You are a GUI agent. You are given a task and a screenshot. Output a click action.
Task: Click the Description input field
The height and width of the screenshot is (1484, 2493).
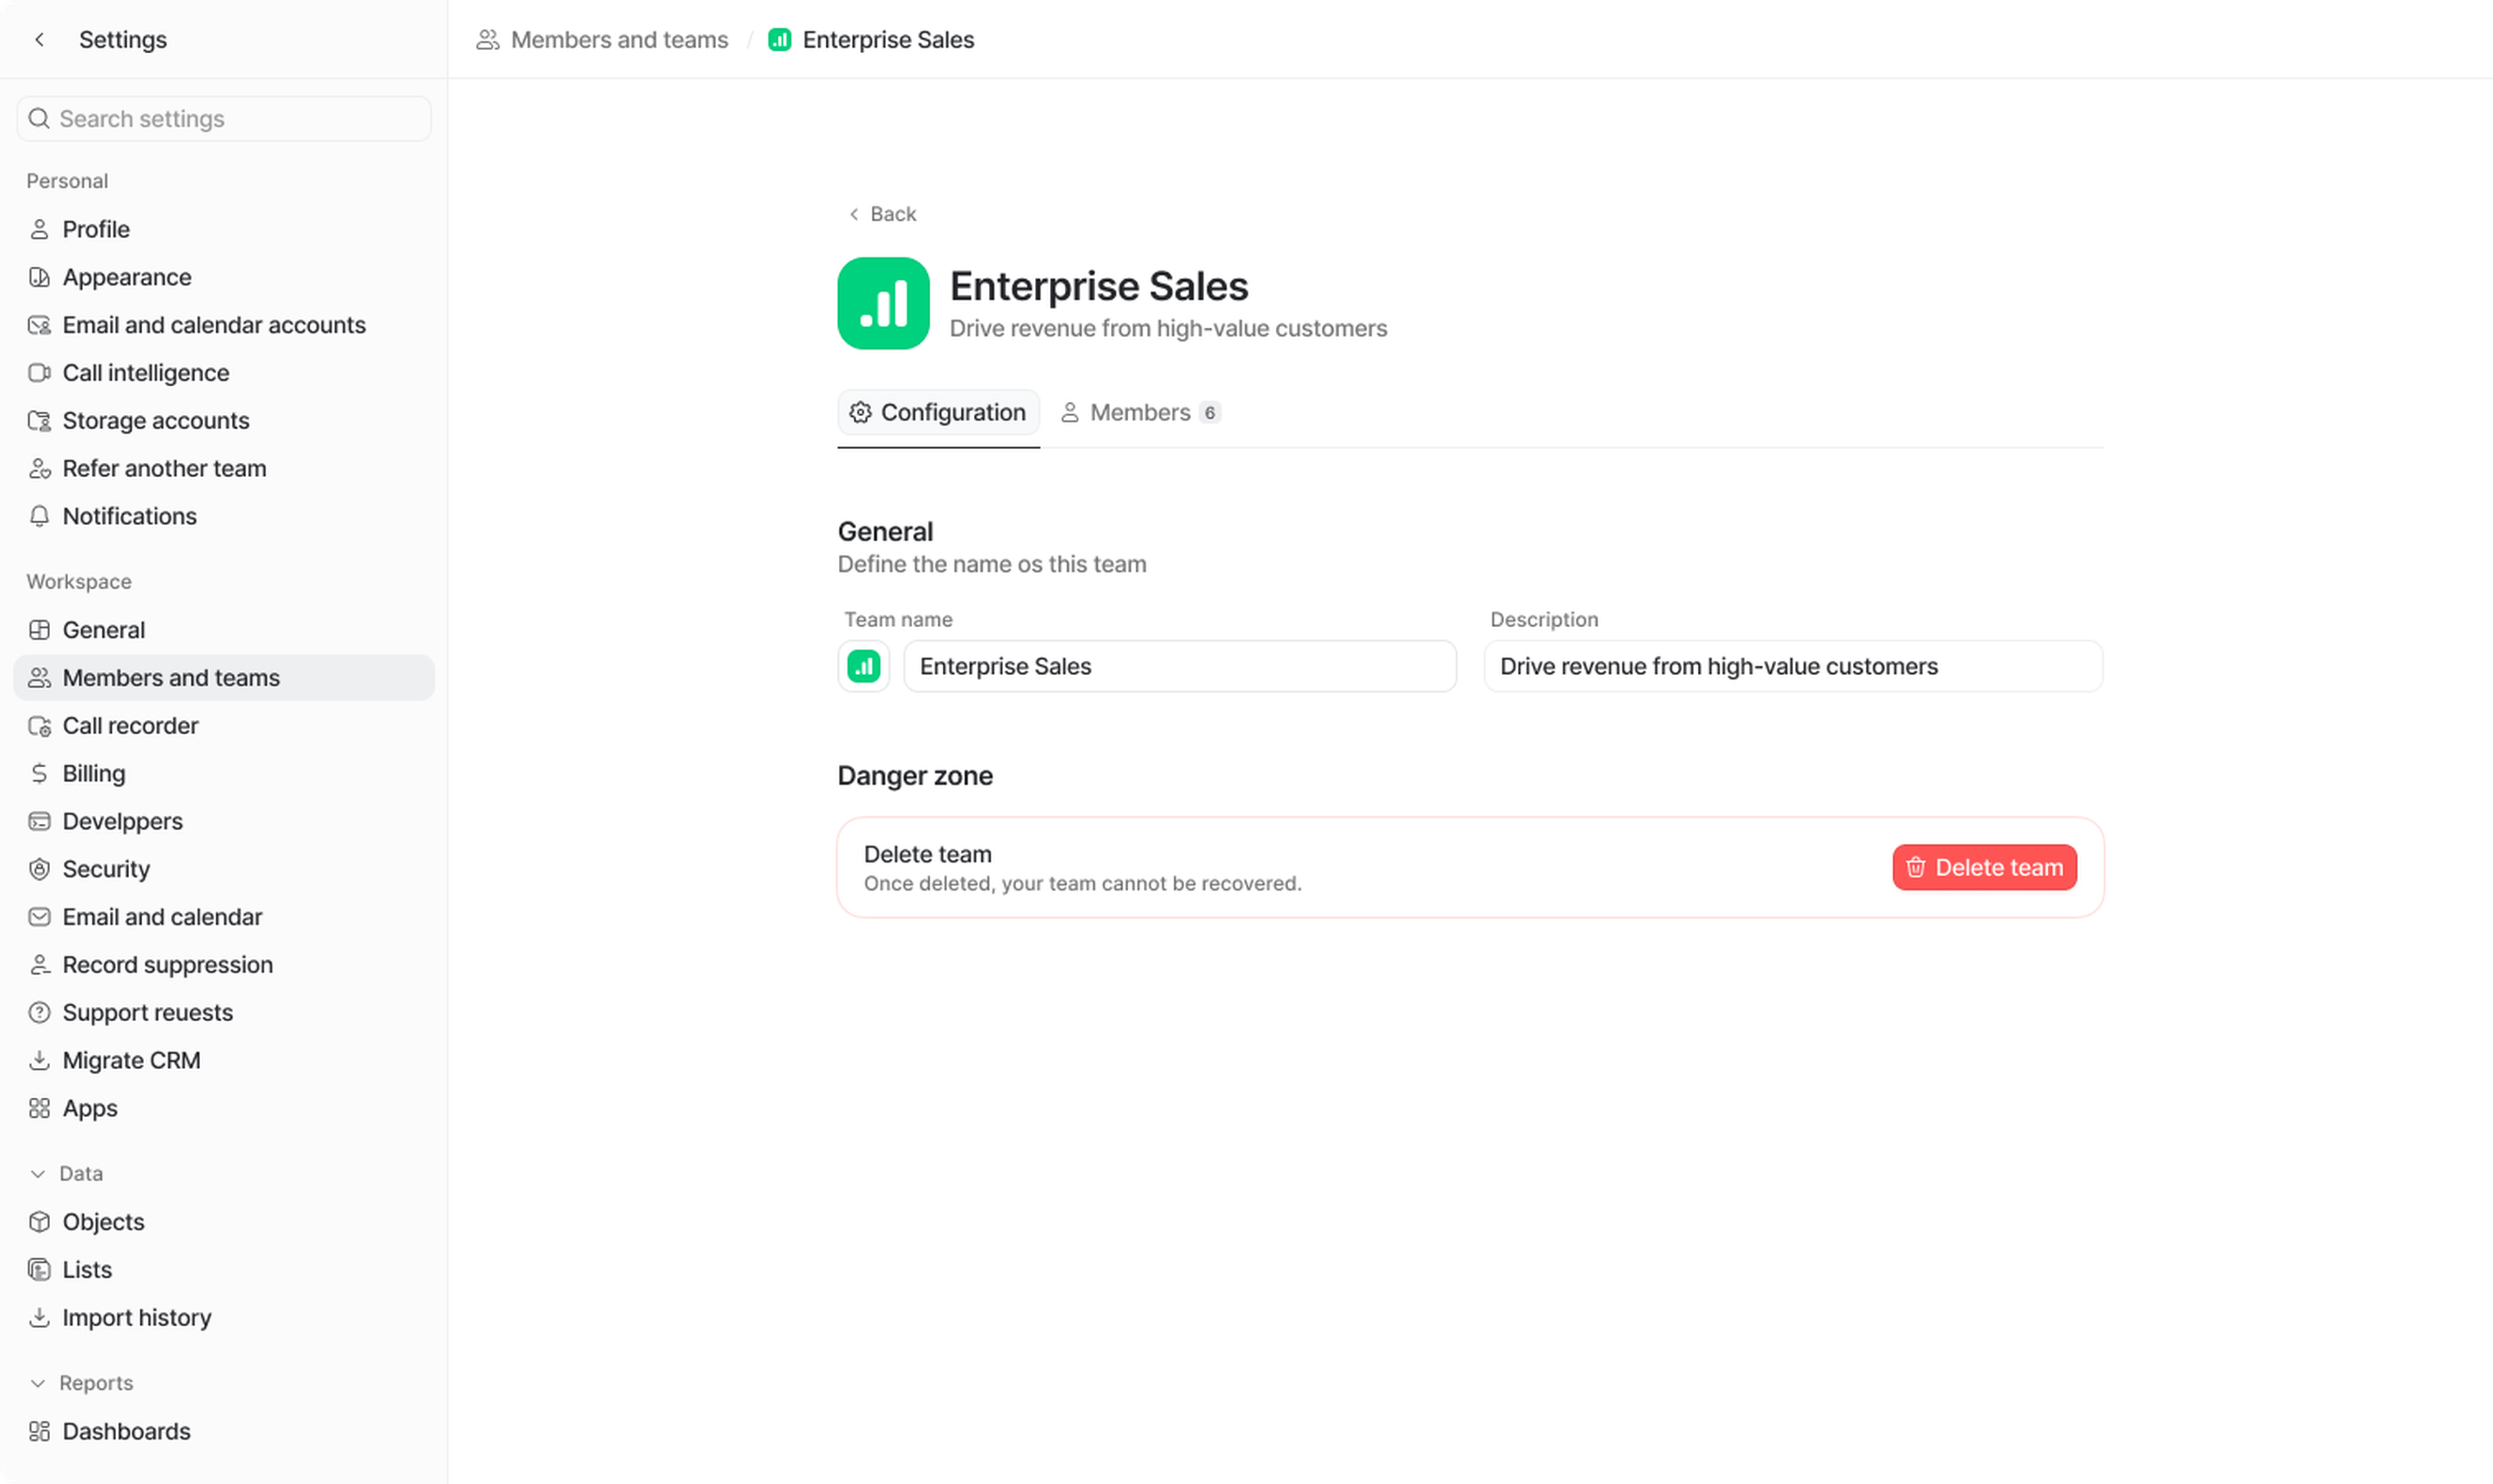coord(1792,667)
